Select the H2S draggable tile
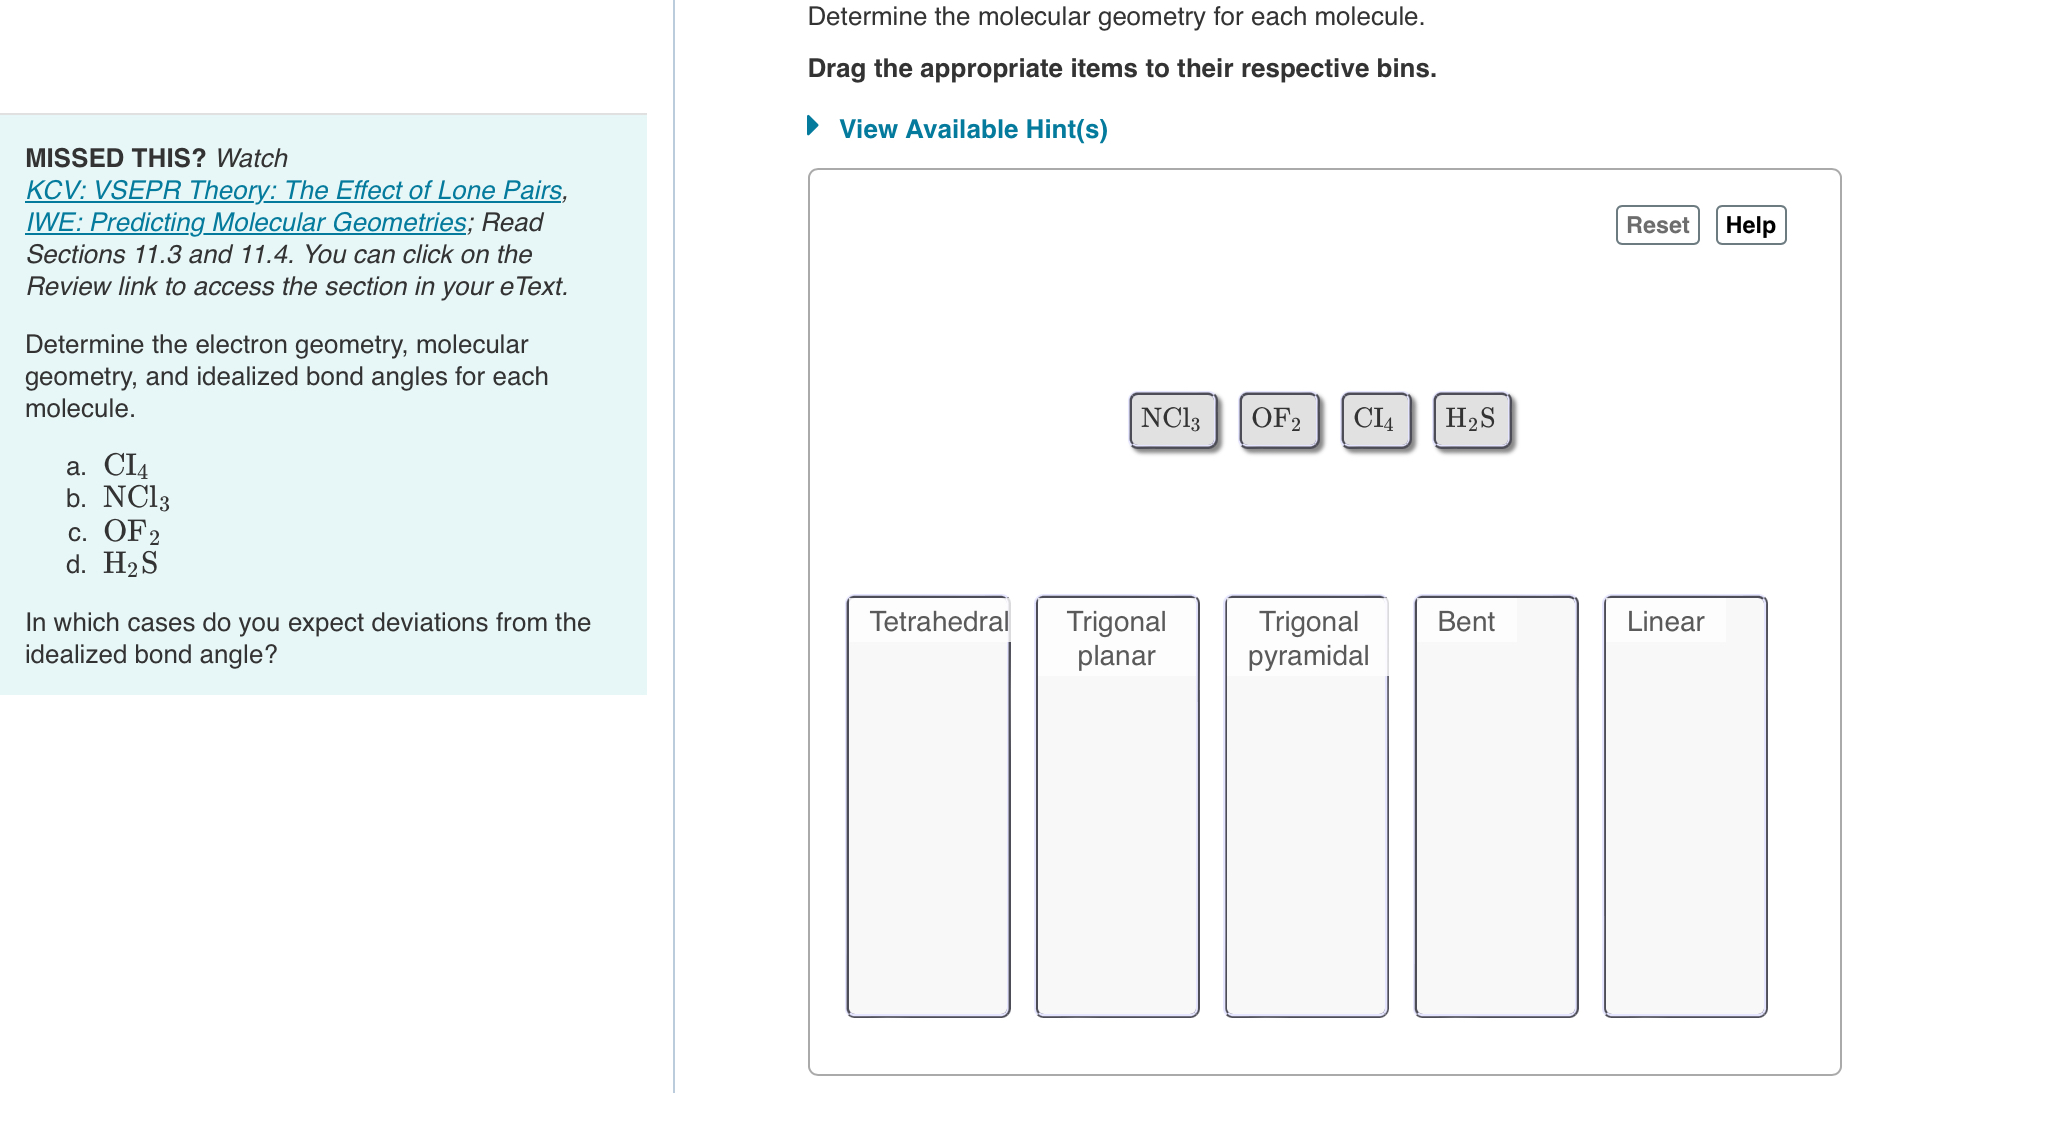Image resolution: width=2061 pixels, height=1125 pixels. click(x=1470, y=419)
